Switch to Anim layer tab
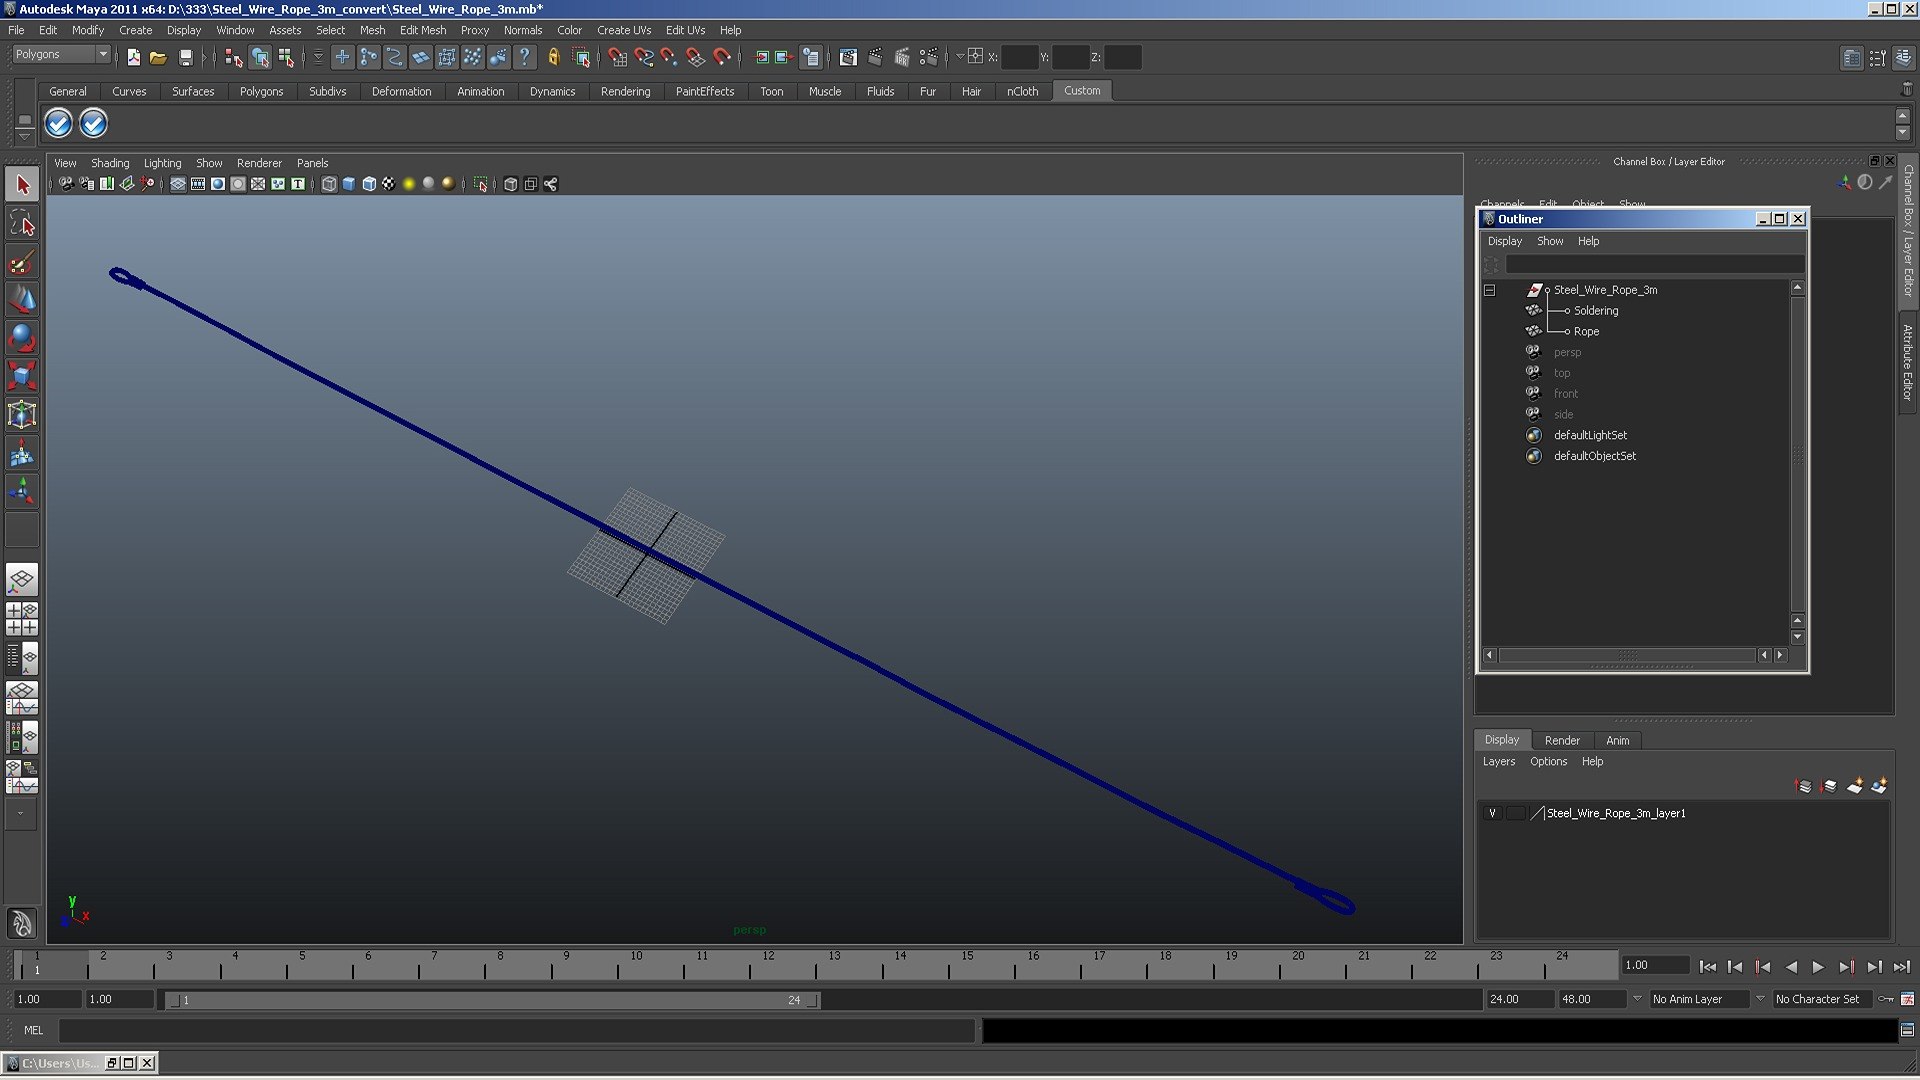 1617,740
